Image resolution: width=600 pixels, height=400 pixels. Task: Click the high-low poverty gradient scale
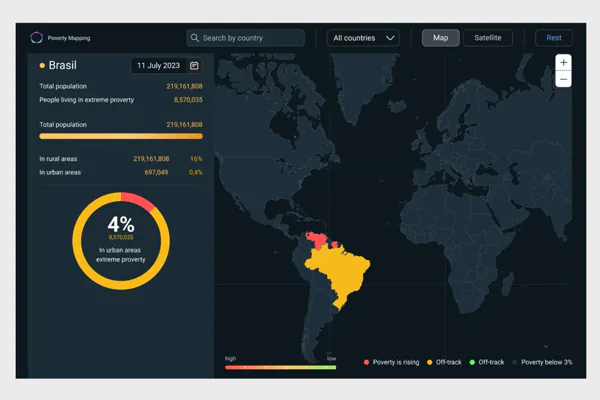[x=280, y=367]
